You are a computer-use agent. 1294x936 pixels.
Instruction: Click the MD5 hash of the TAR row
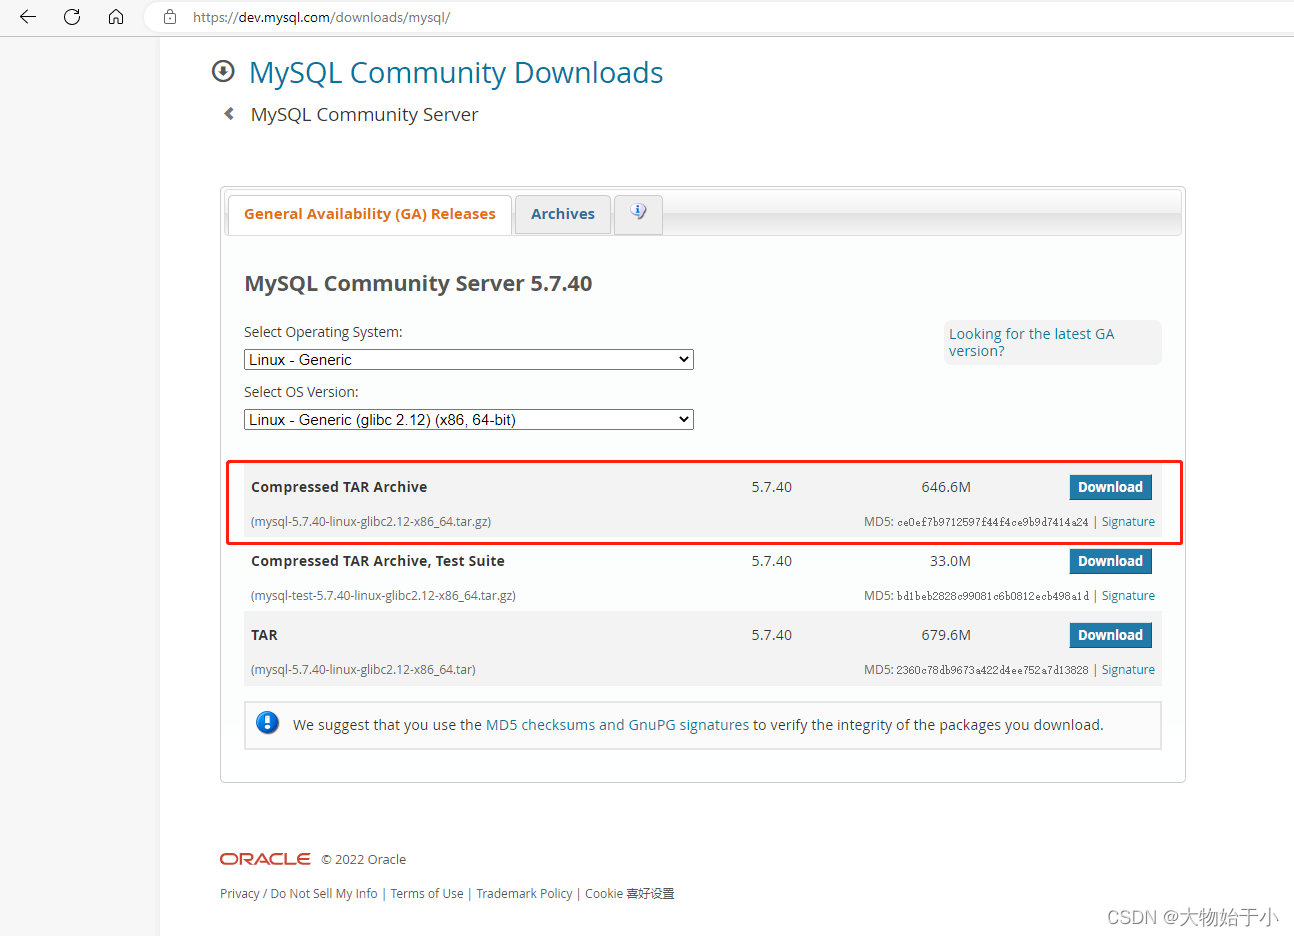[x=992, y=670]
